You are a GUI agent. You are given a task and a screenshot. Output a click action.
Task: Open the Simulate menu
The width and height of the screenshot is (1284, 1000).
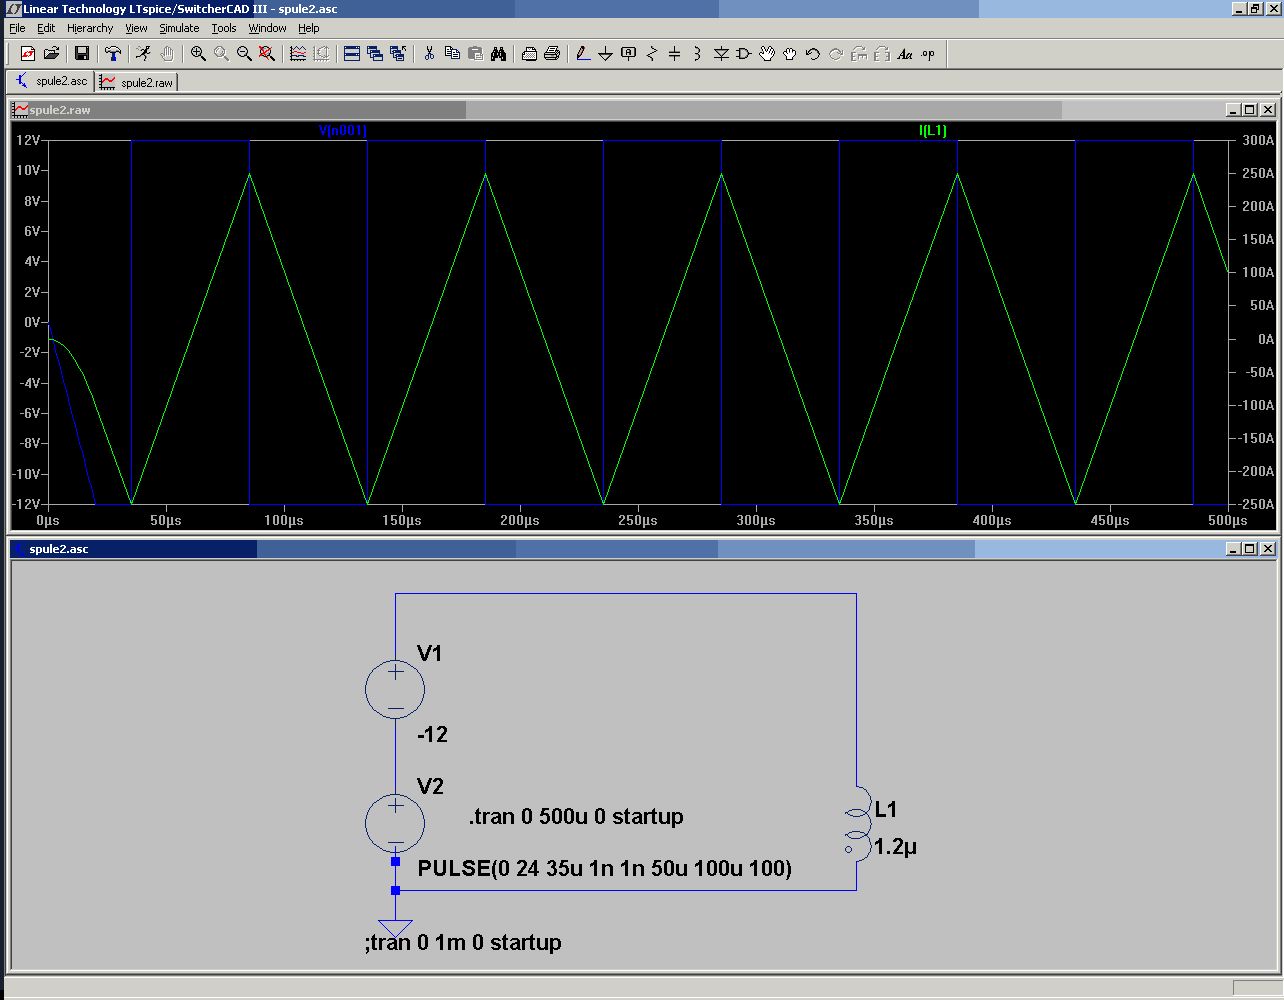pos(179,28)
